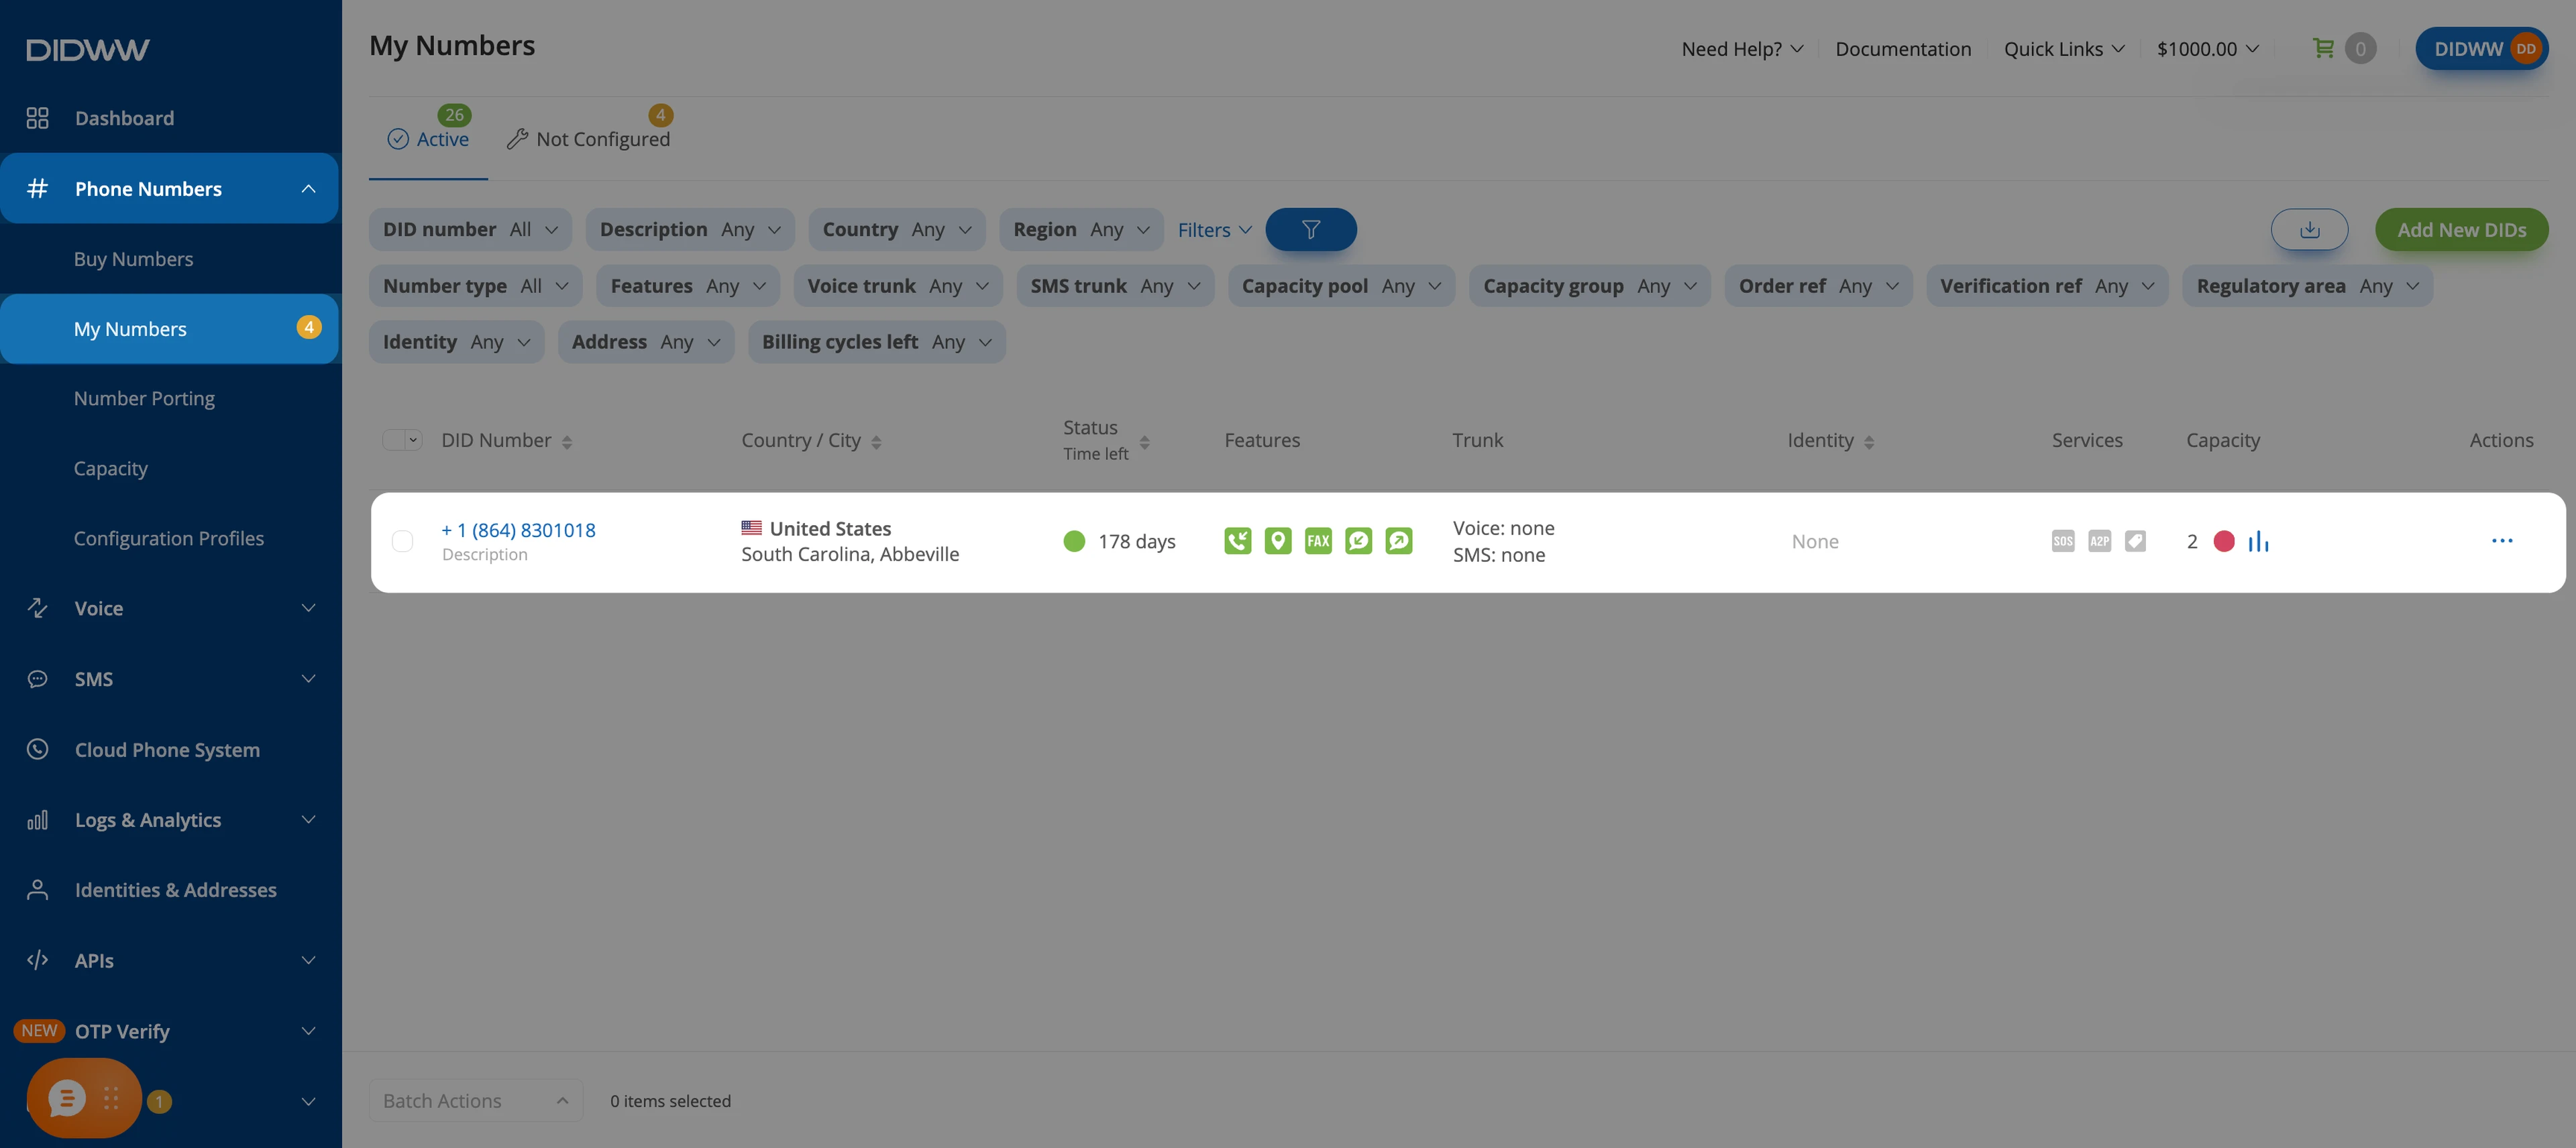Open the Voice trunk filter dropdown
This screenshot has width=2576, height=1148.
pos(898,286)
